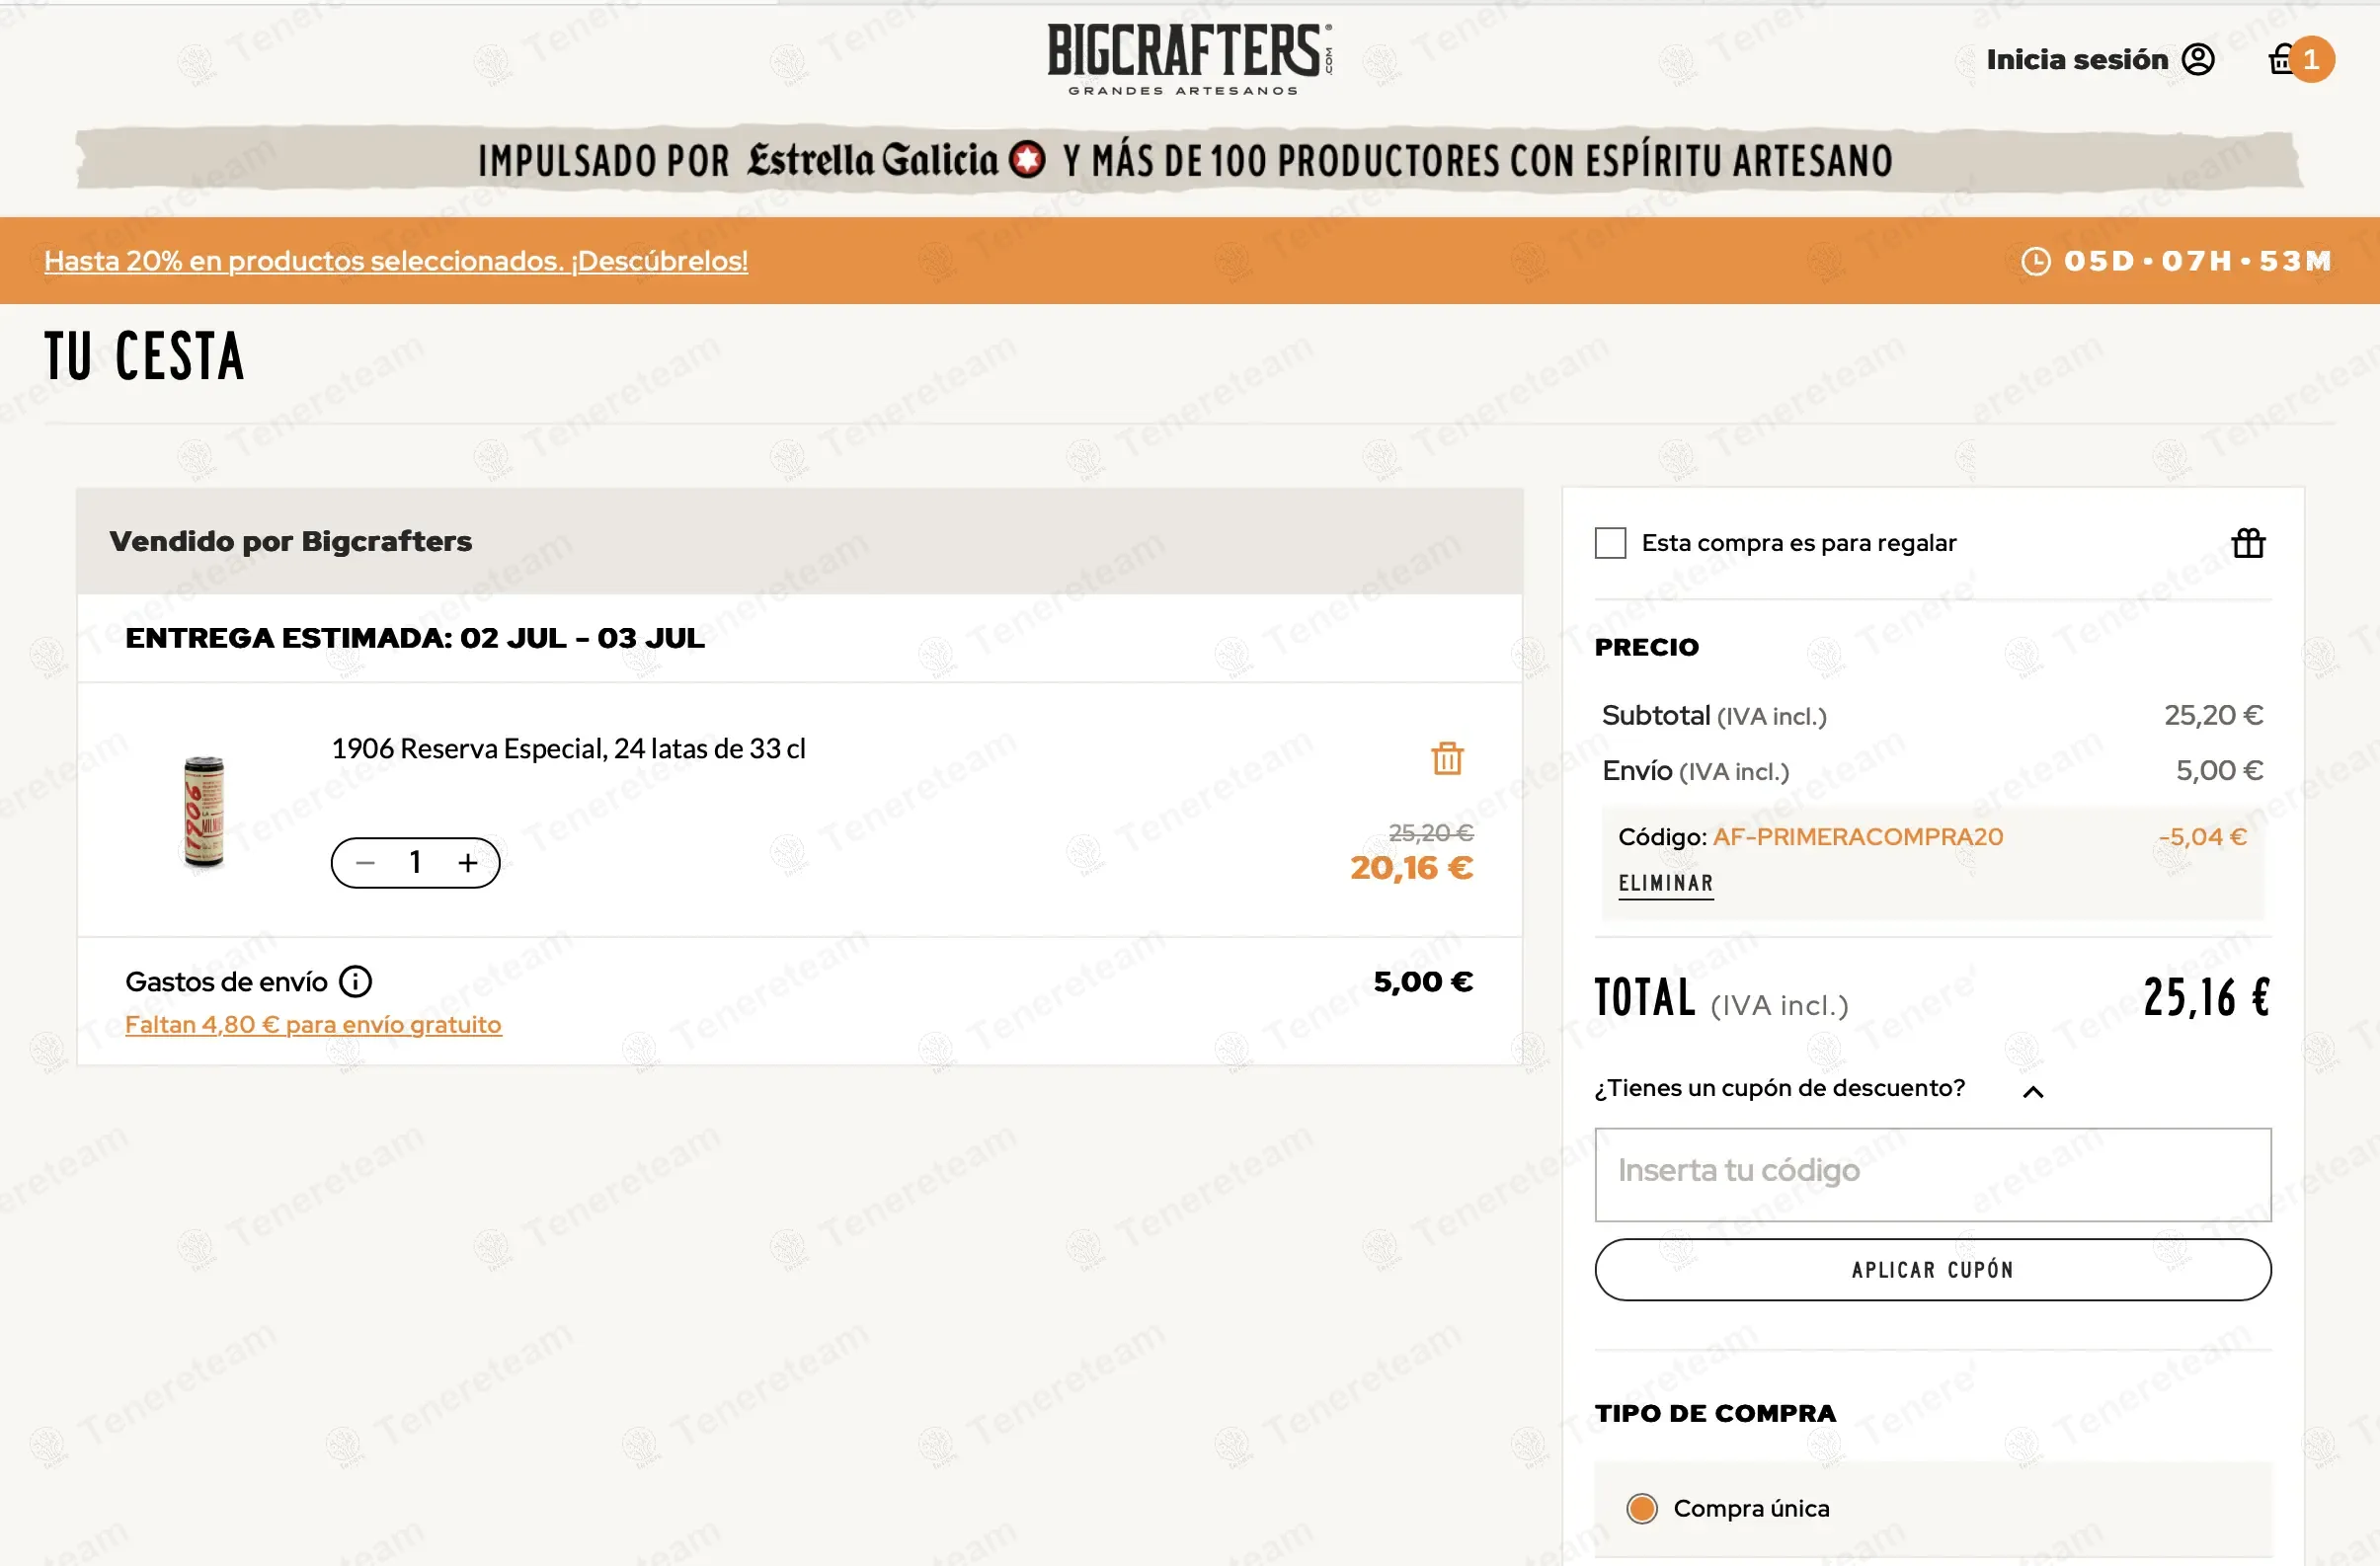Click the total amount '25,16 €'
Screen dimensions: 2380x1566
[2206, 998]
